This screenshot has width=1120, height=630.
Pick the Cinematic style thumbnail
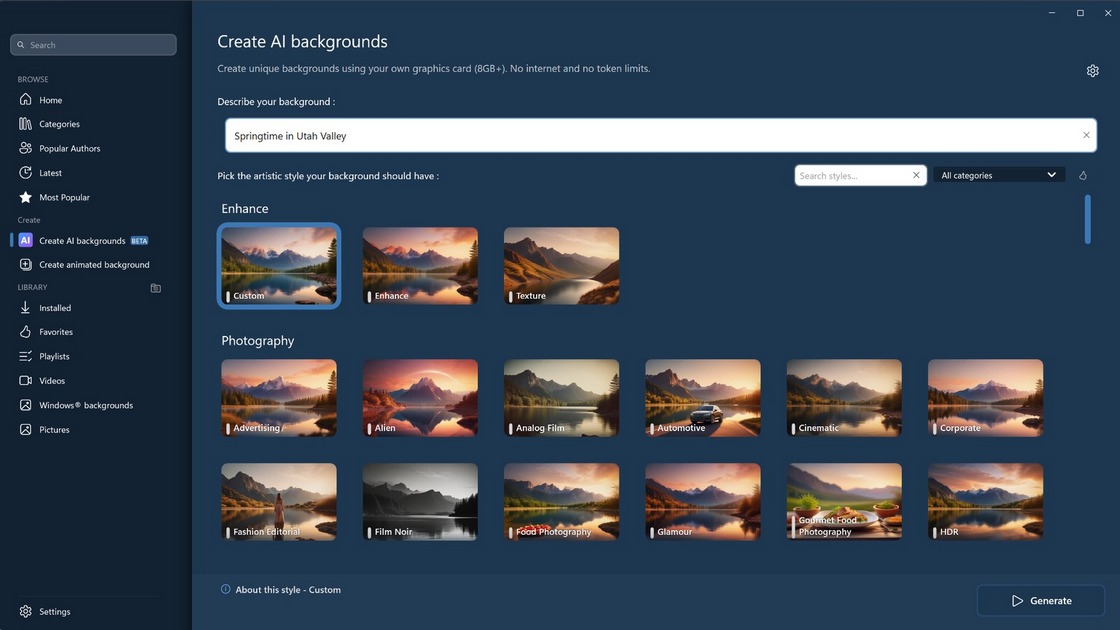pos(844,398)
